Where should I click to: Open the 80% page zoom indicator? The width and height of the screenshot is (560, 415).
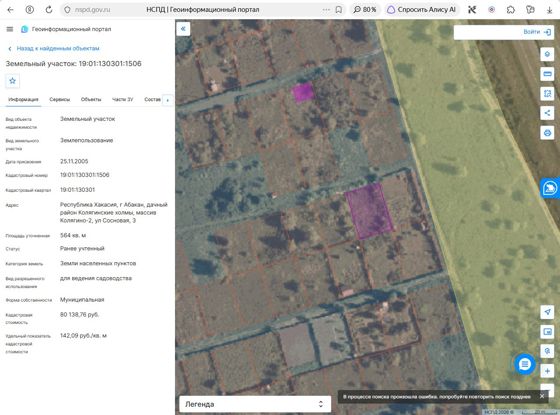[365, 10]
